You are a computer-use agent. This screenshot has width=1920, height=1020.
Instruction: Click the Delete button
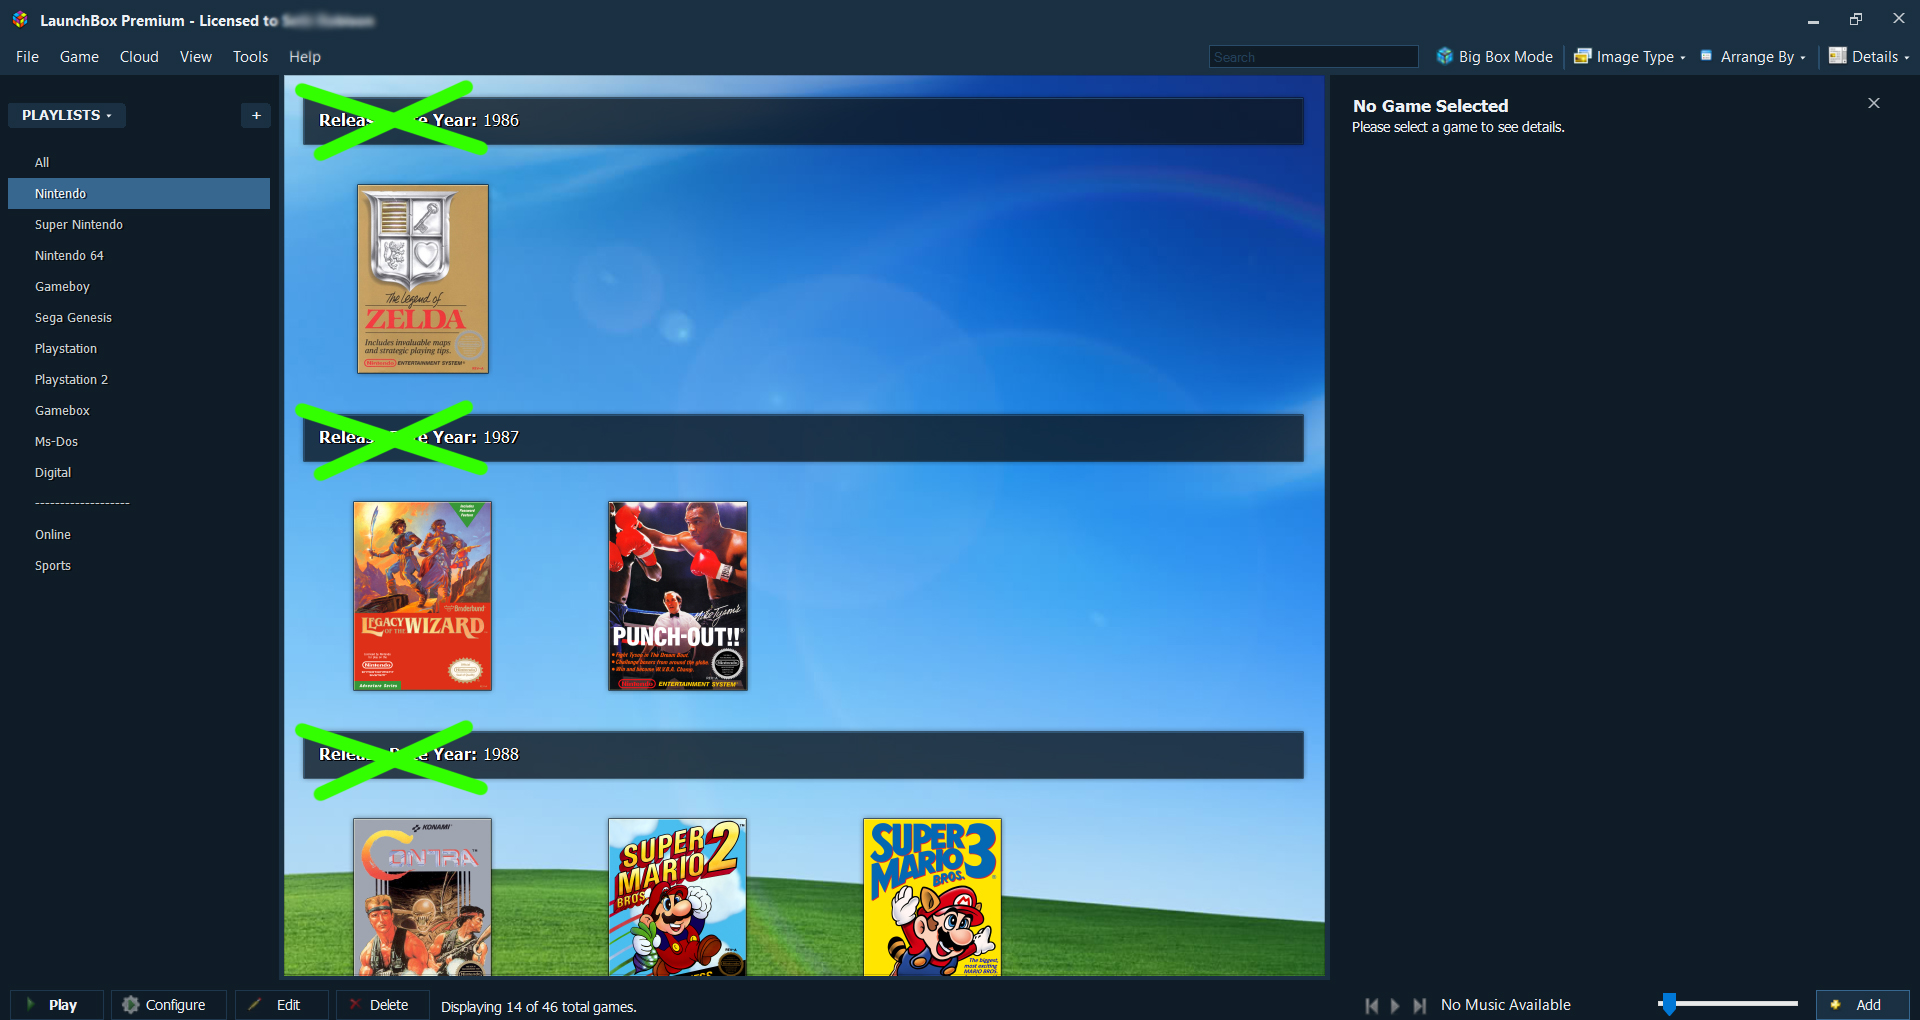[x=382, y=1005]
